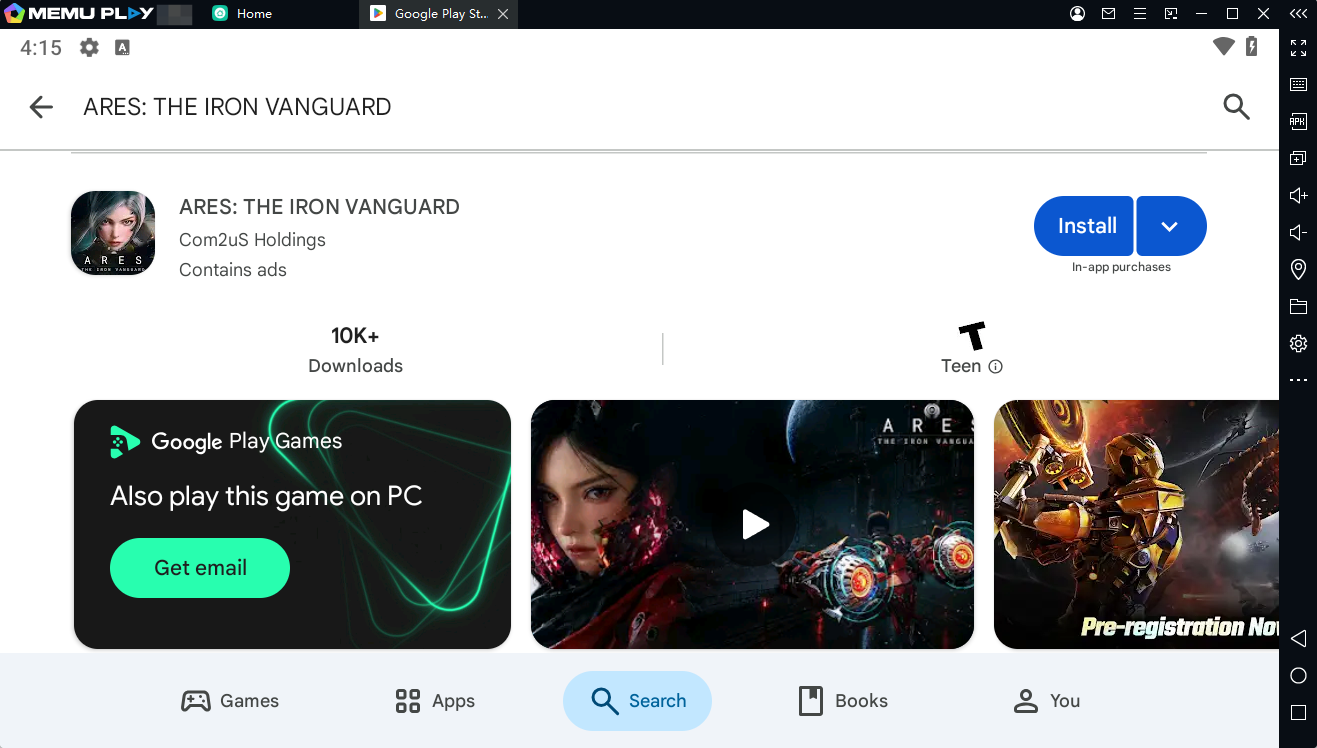The width and height of the screenshot is (1317, 748).
Task: Click the battery charging status icon
Action: (1252, 46)
